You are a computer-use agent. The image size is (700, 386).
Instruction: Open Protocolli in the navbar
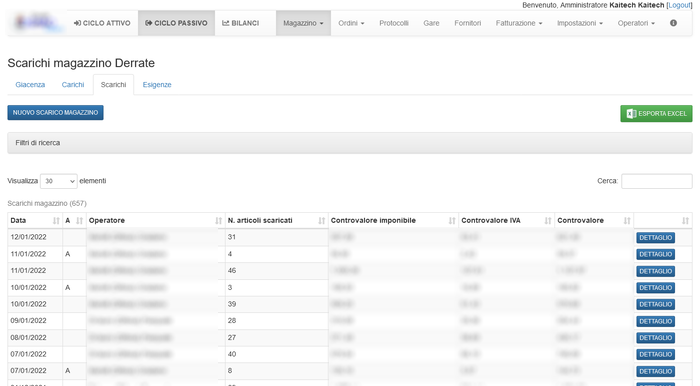click(394, 23)
